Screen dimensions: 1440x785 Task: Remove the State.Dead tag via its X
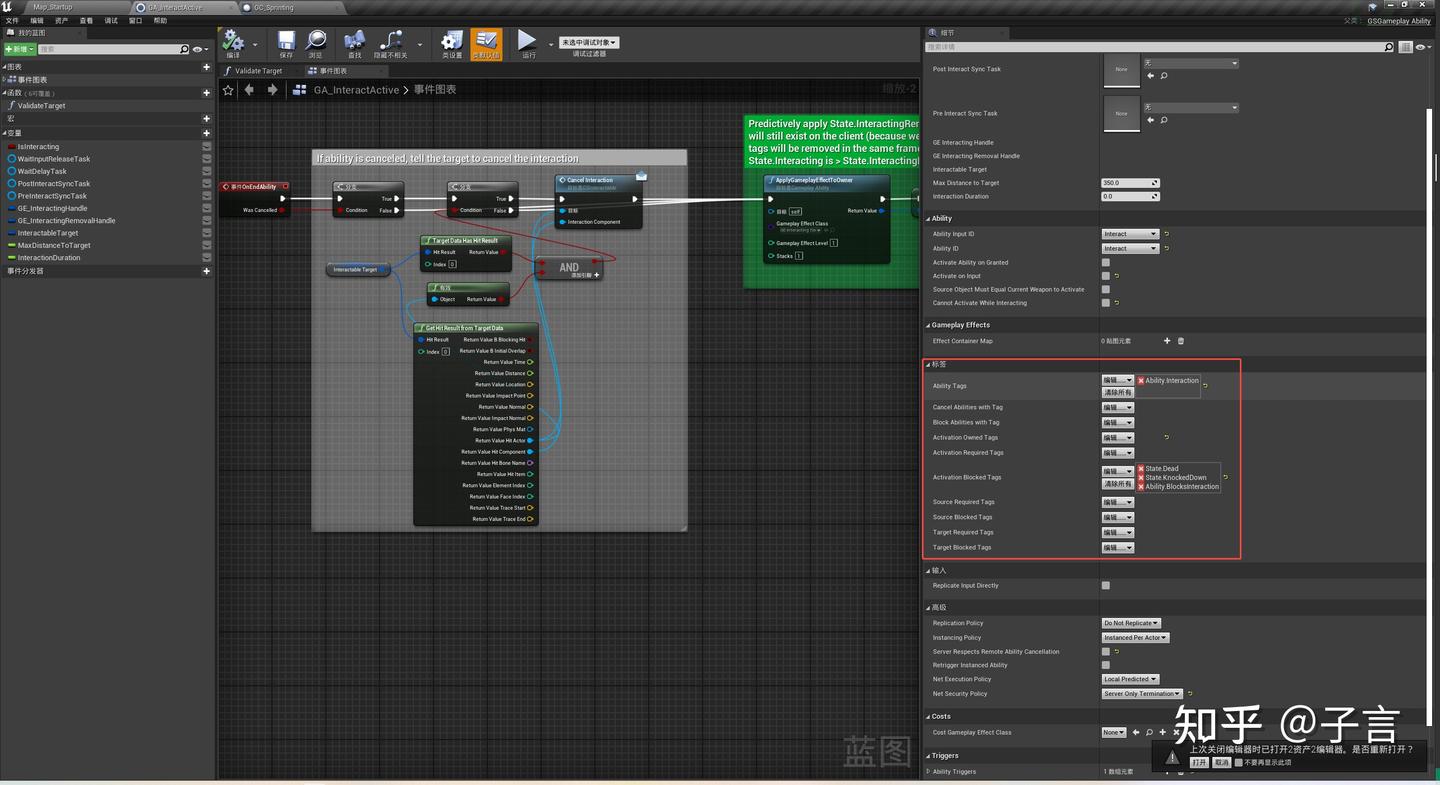click(x=1141, y=469)
